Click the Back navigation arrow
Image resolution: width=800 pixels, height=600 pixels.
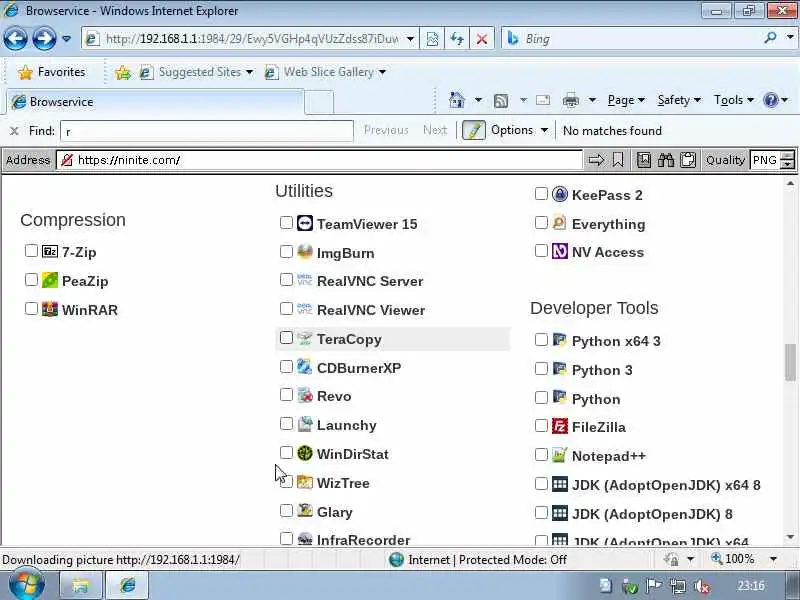(15, 38)
